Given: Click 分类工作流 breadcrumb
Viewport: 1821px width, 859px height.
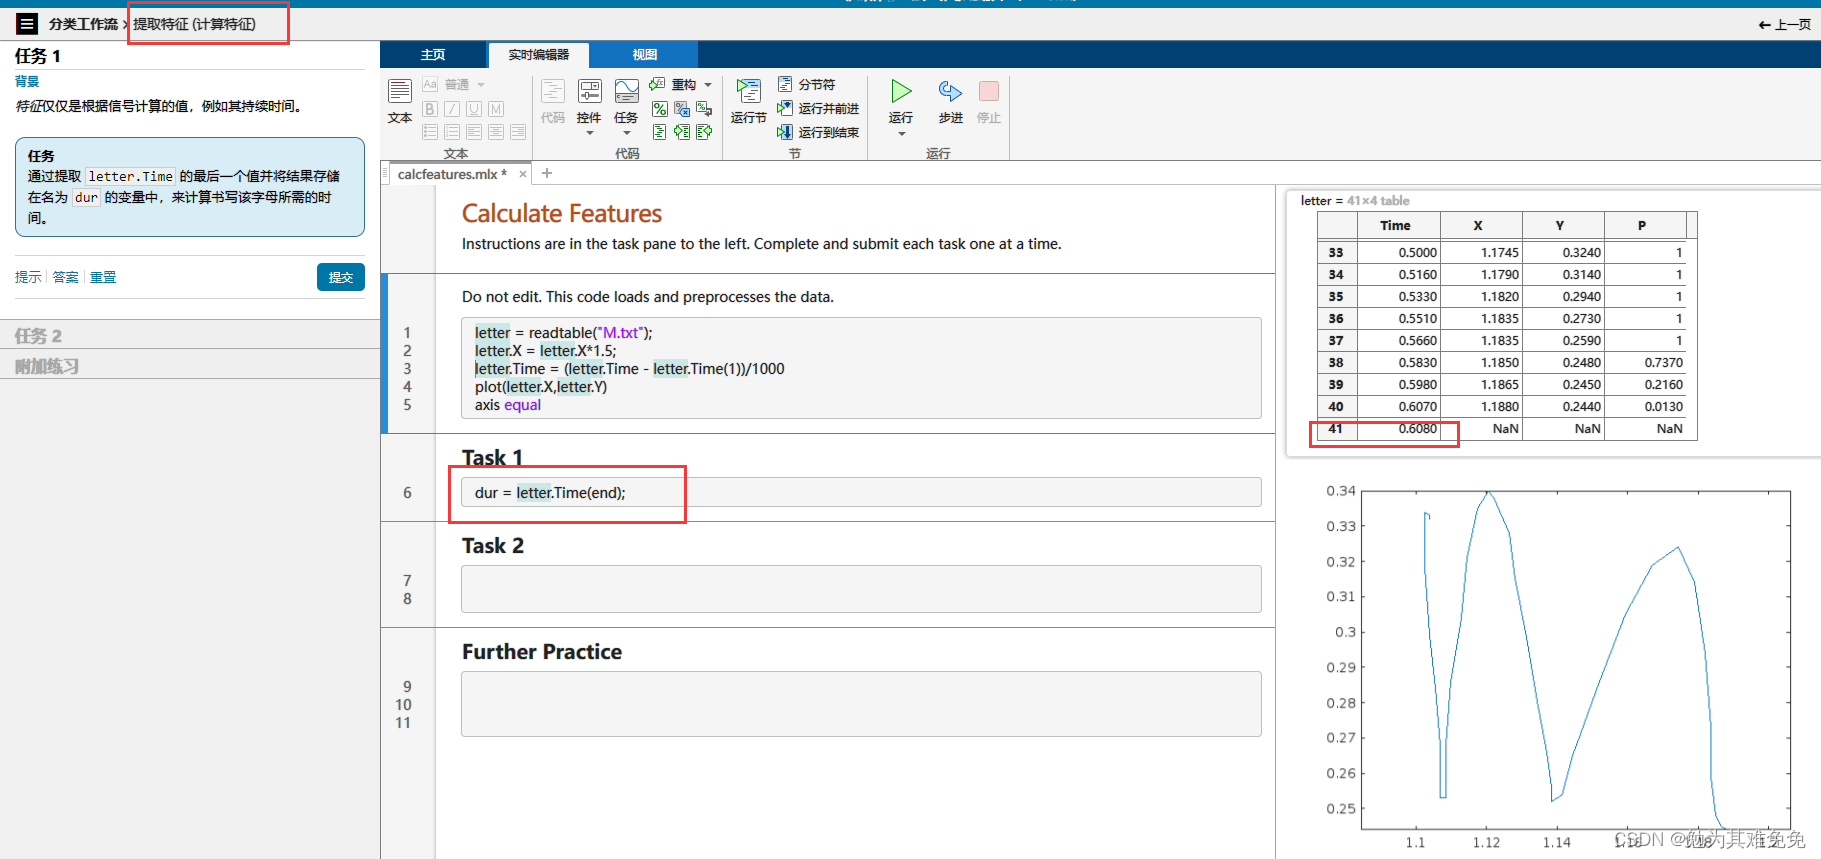Looking at the screenshot, I should click(x=83, y=24).
